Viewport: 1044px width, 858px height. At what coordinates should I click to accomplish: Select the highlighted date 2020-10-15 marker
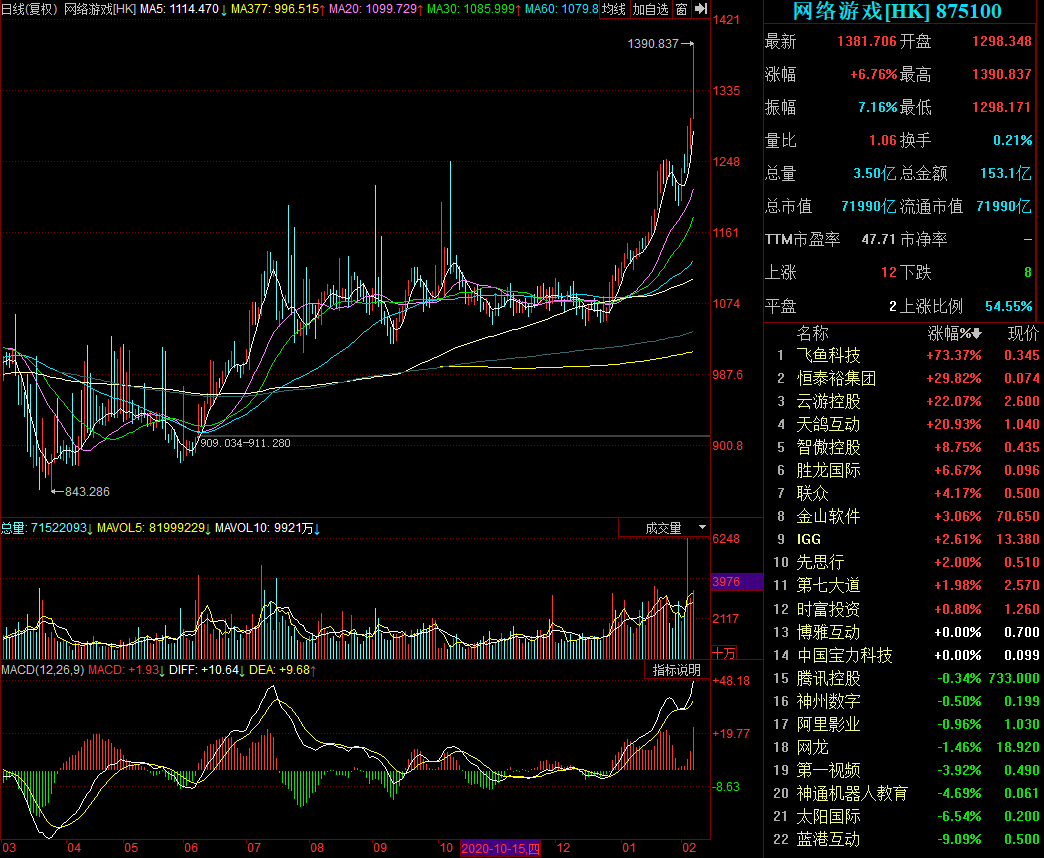coord(500,848)
